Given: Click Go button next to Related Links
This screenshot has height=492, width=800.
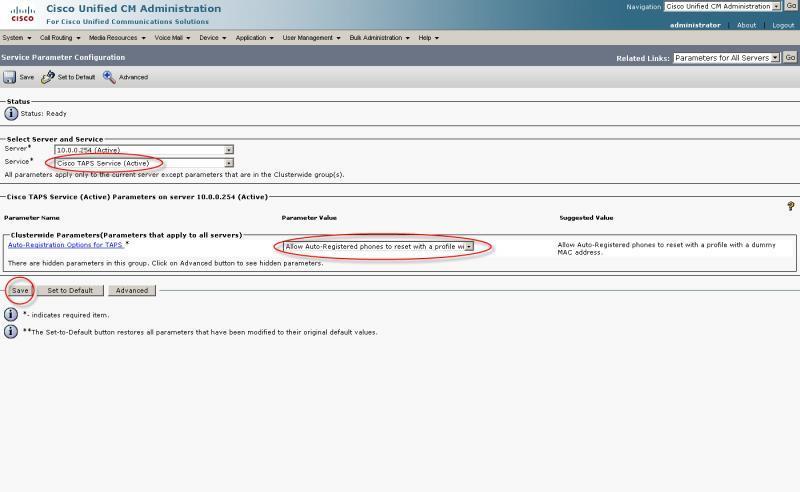Looking at the screenshot, I should (x=790, y=58).
